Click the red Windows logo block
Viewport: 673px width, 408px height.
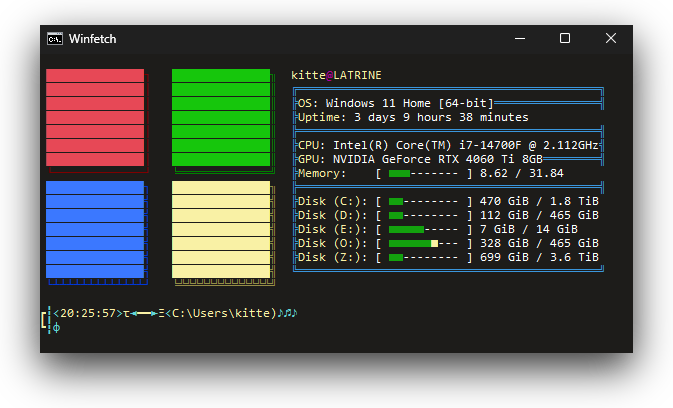pos(95,118)
